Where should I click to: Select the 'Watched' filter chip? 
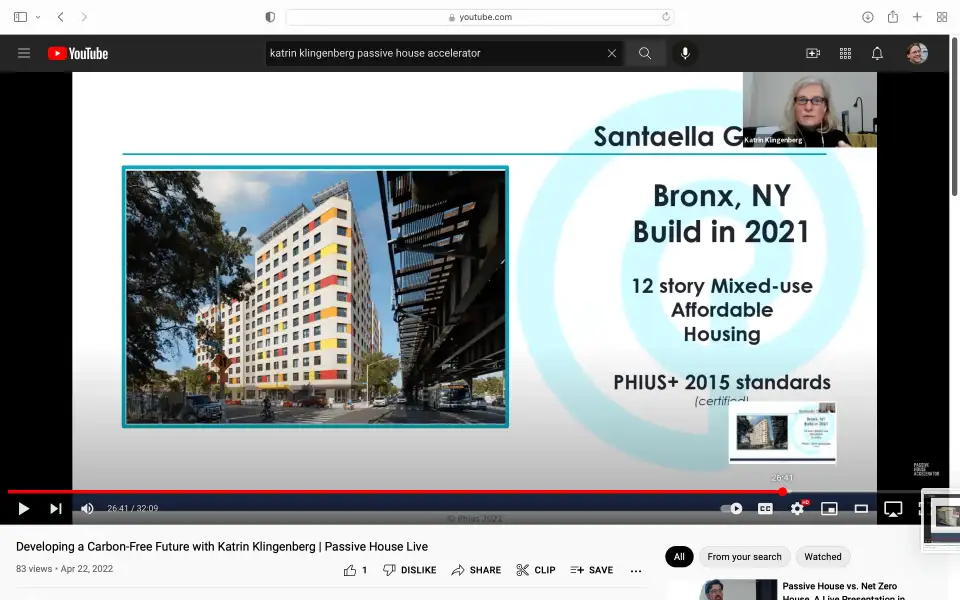(823, 557)
